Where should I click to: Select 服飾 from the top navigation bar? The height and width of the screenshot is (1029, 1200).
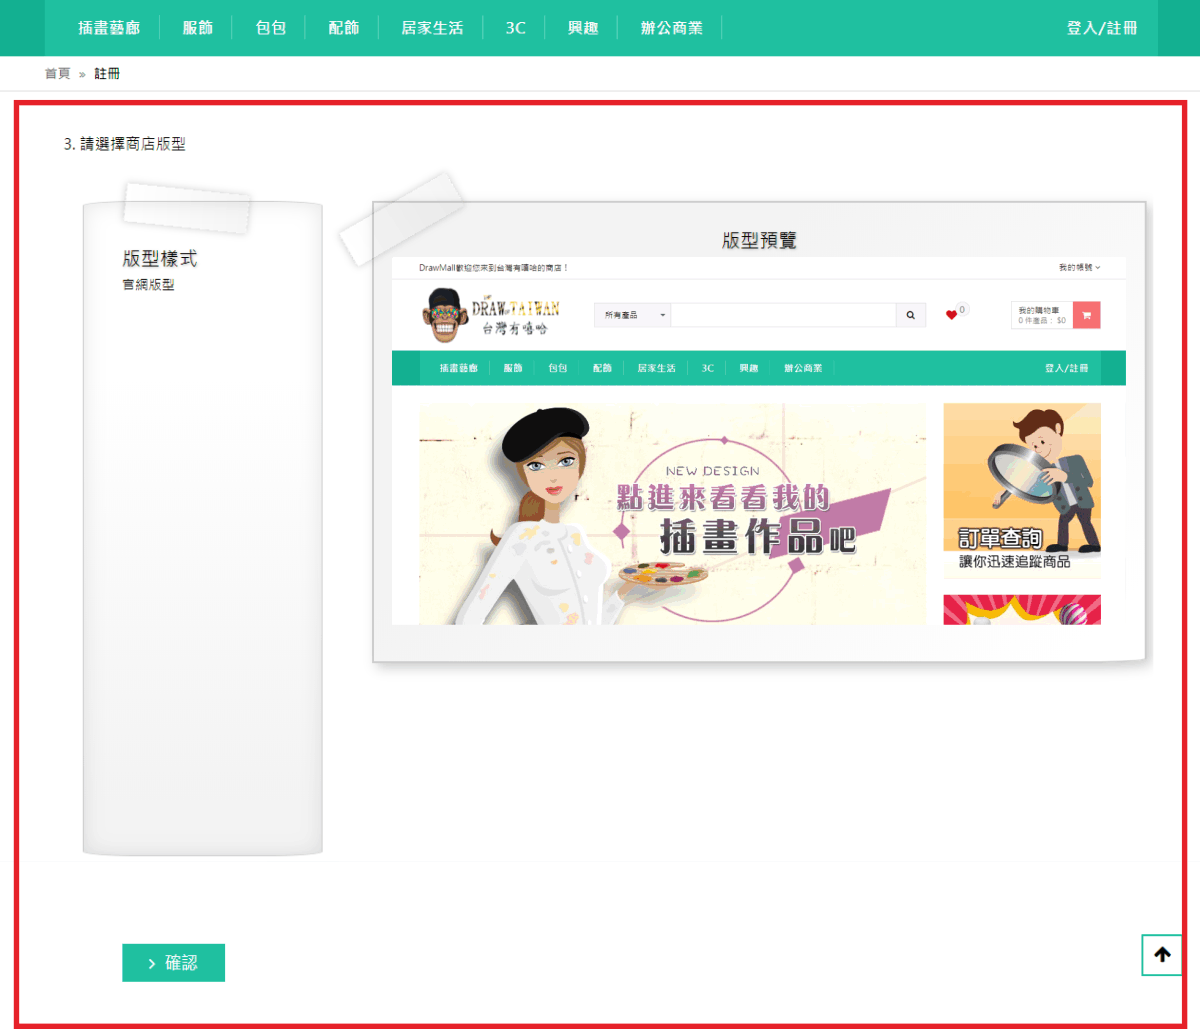pos(198,28)
